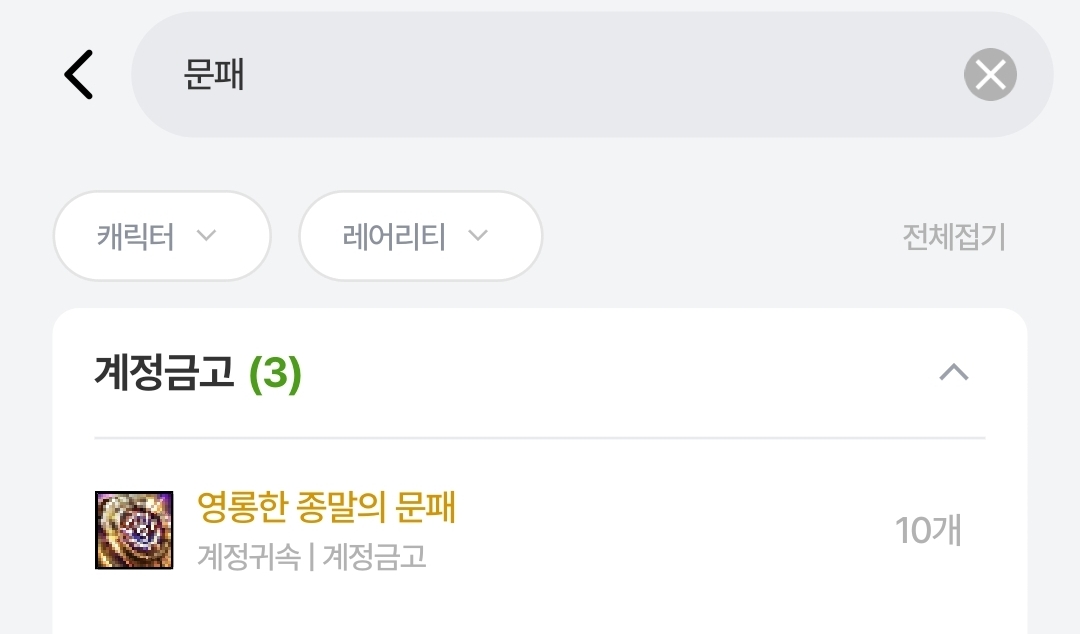
Task: Select the 영롱한 종말의 문패 item name
Action: pos(327,509)
